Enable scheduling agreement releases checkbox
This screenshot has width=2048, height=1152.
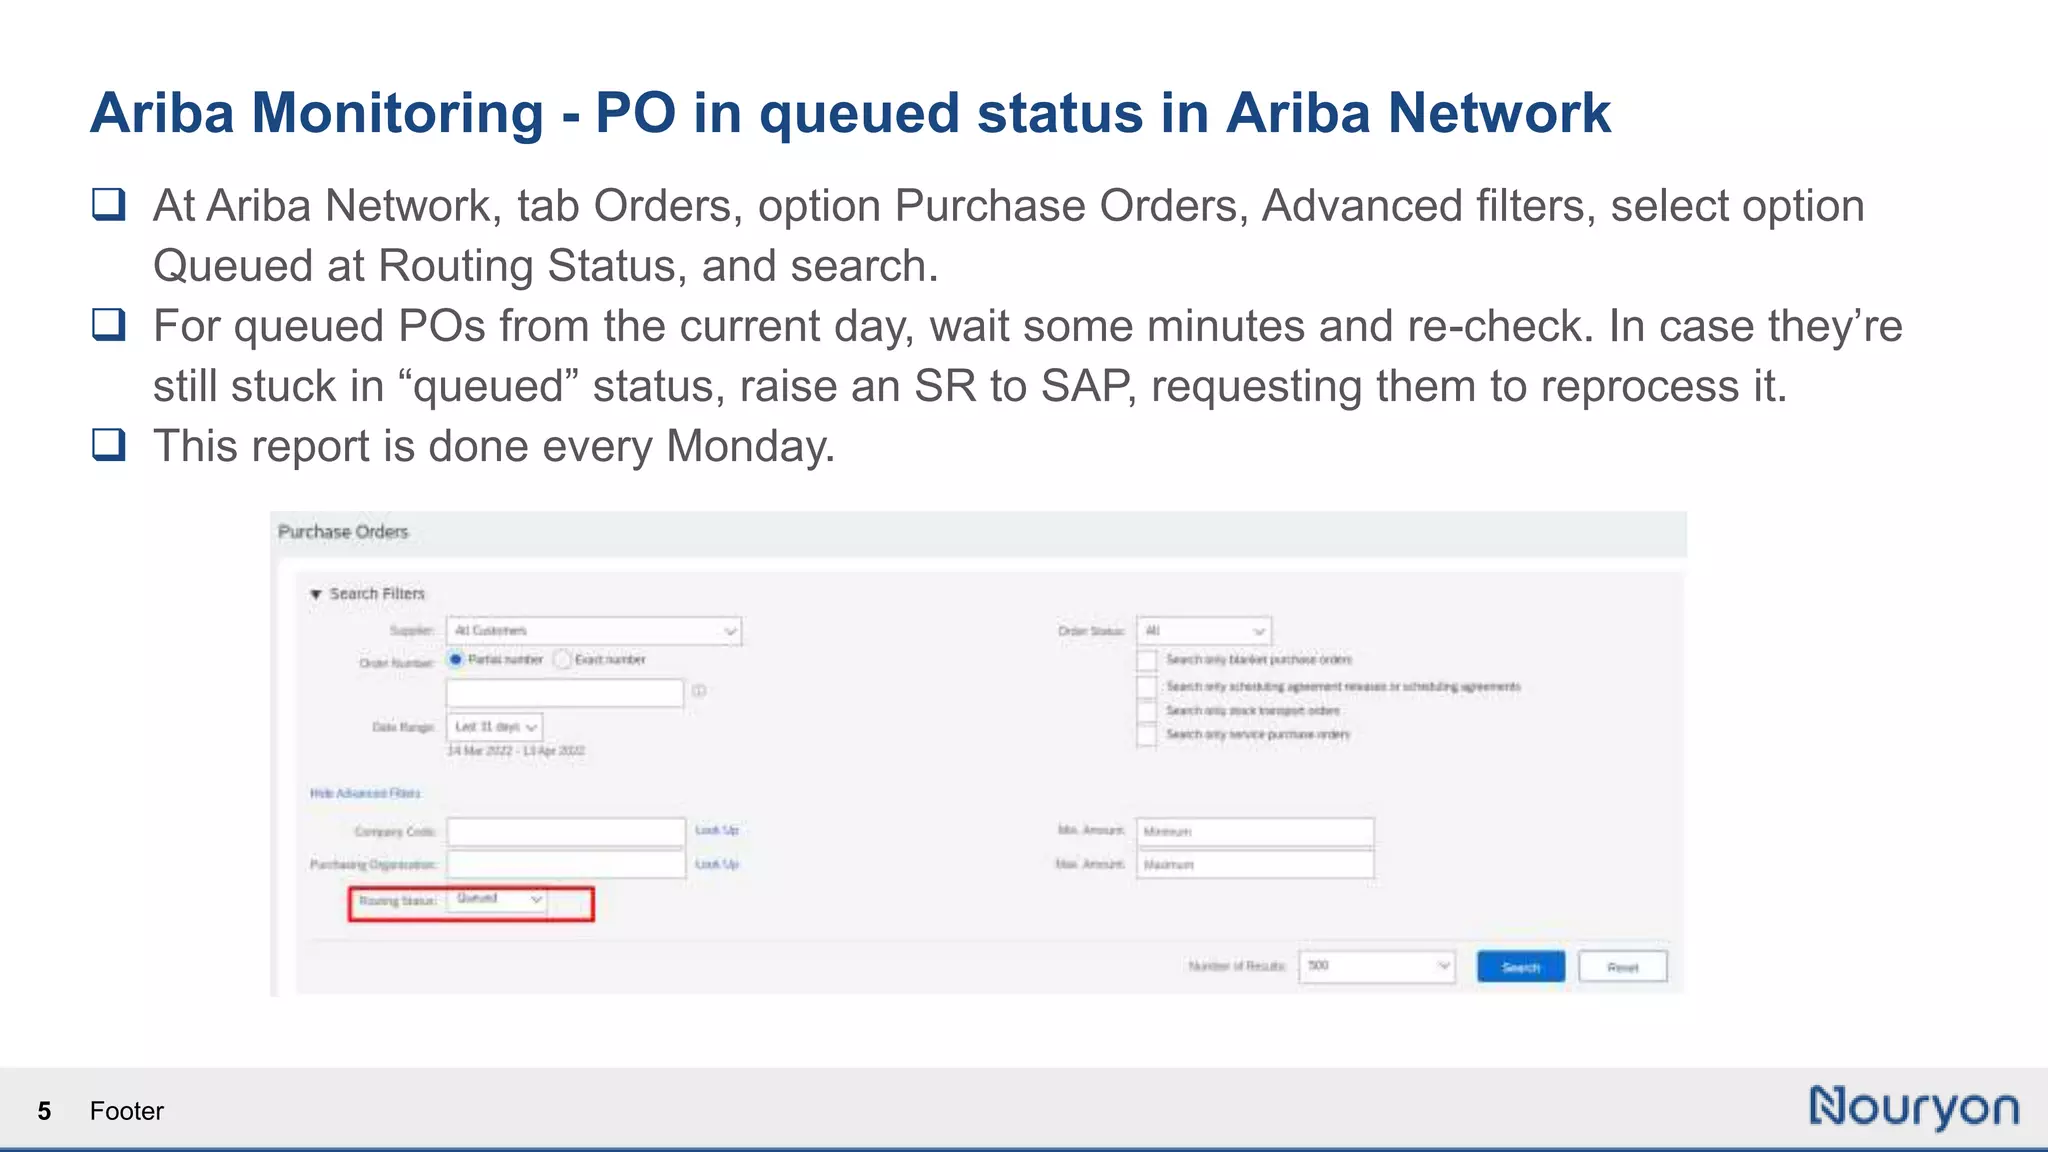[1147, 687]
